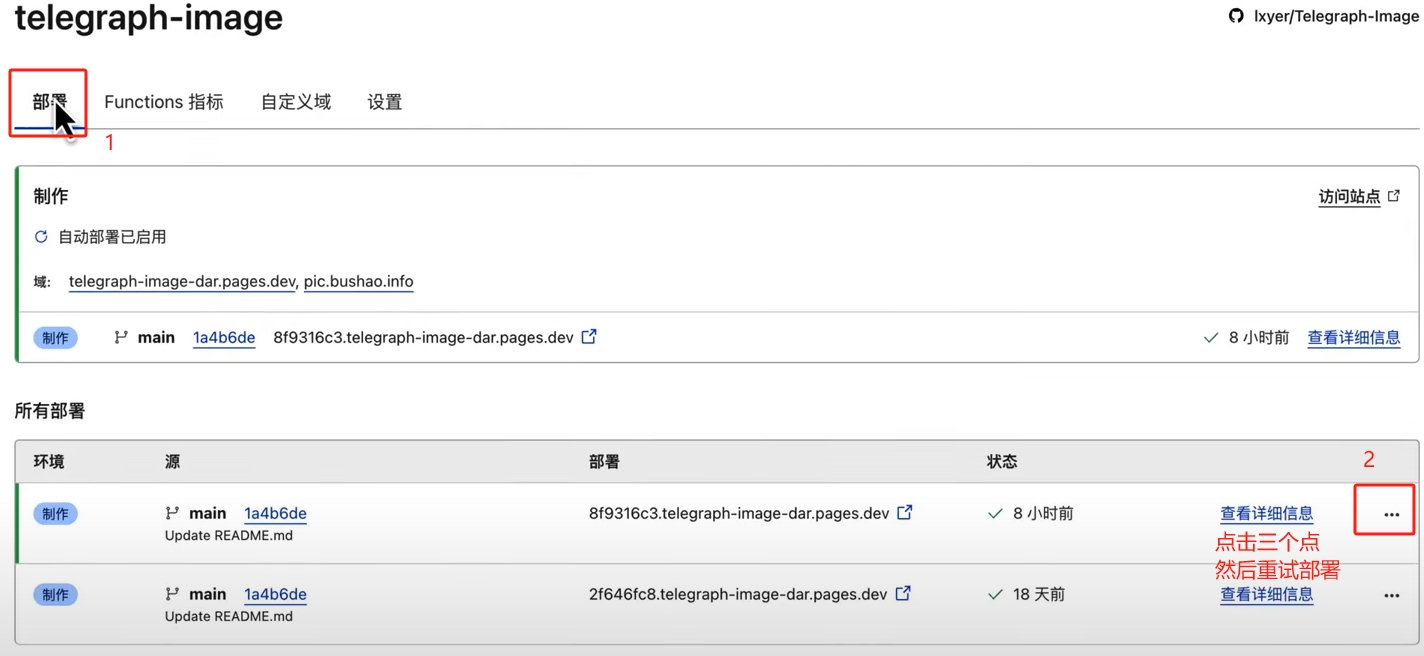Click the 部署 column header in the table
The width and height of the screenshot is (1424, 656).
604,462
